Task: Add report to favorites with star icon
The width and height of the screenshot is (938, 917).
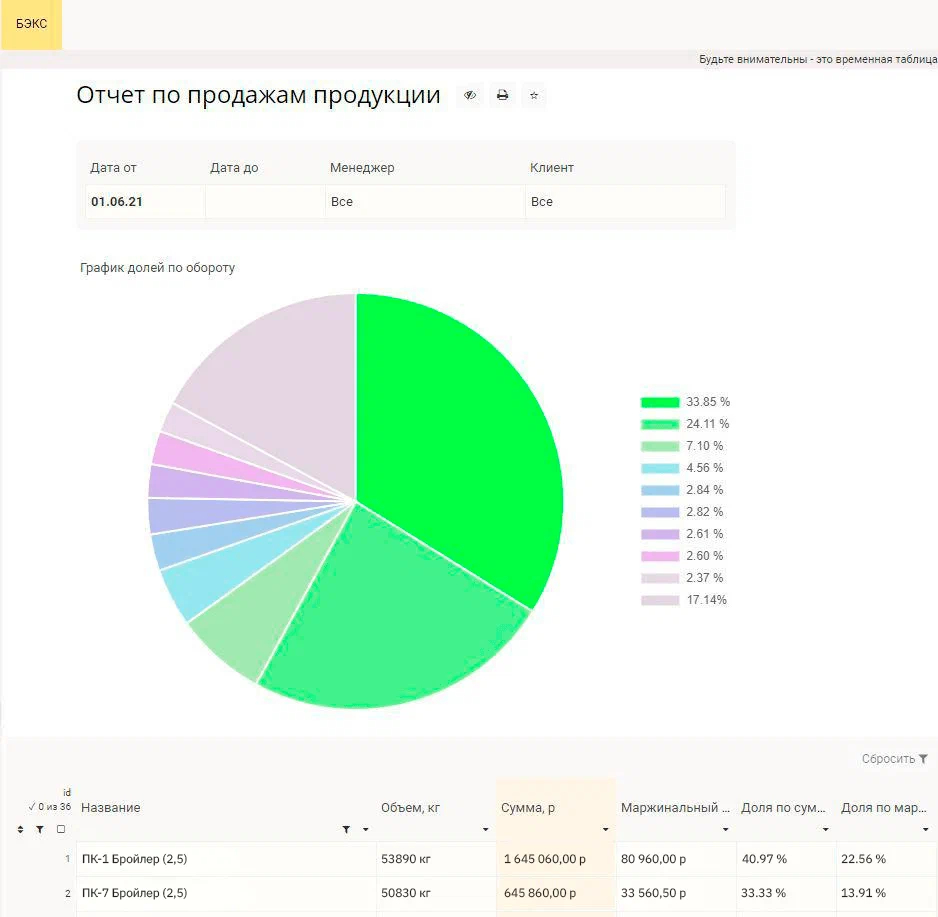Action: click(534, 96)
